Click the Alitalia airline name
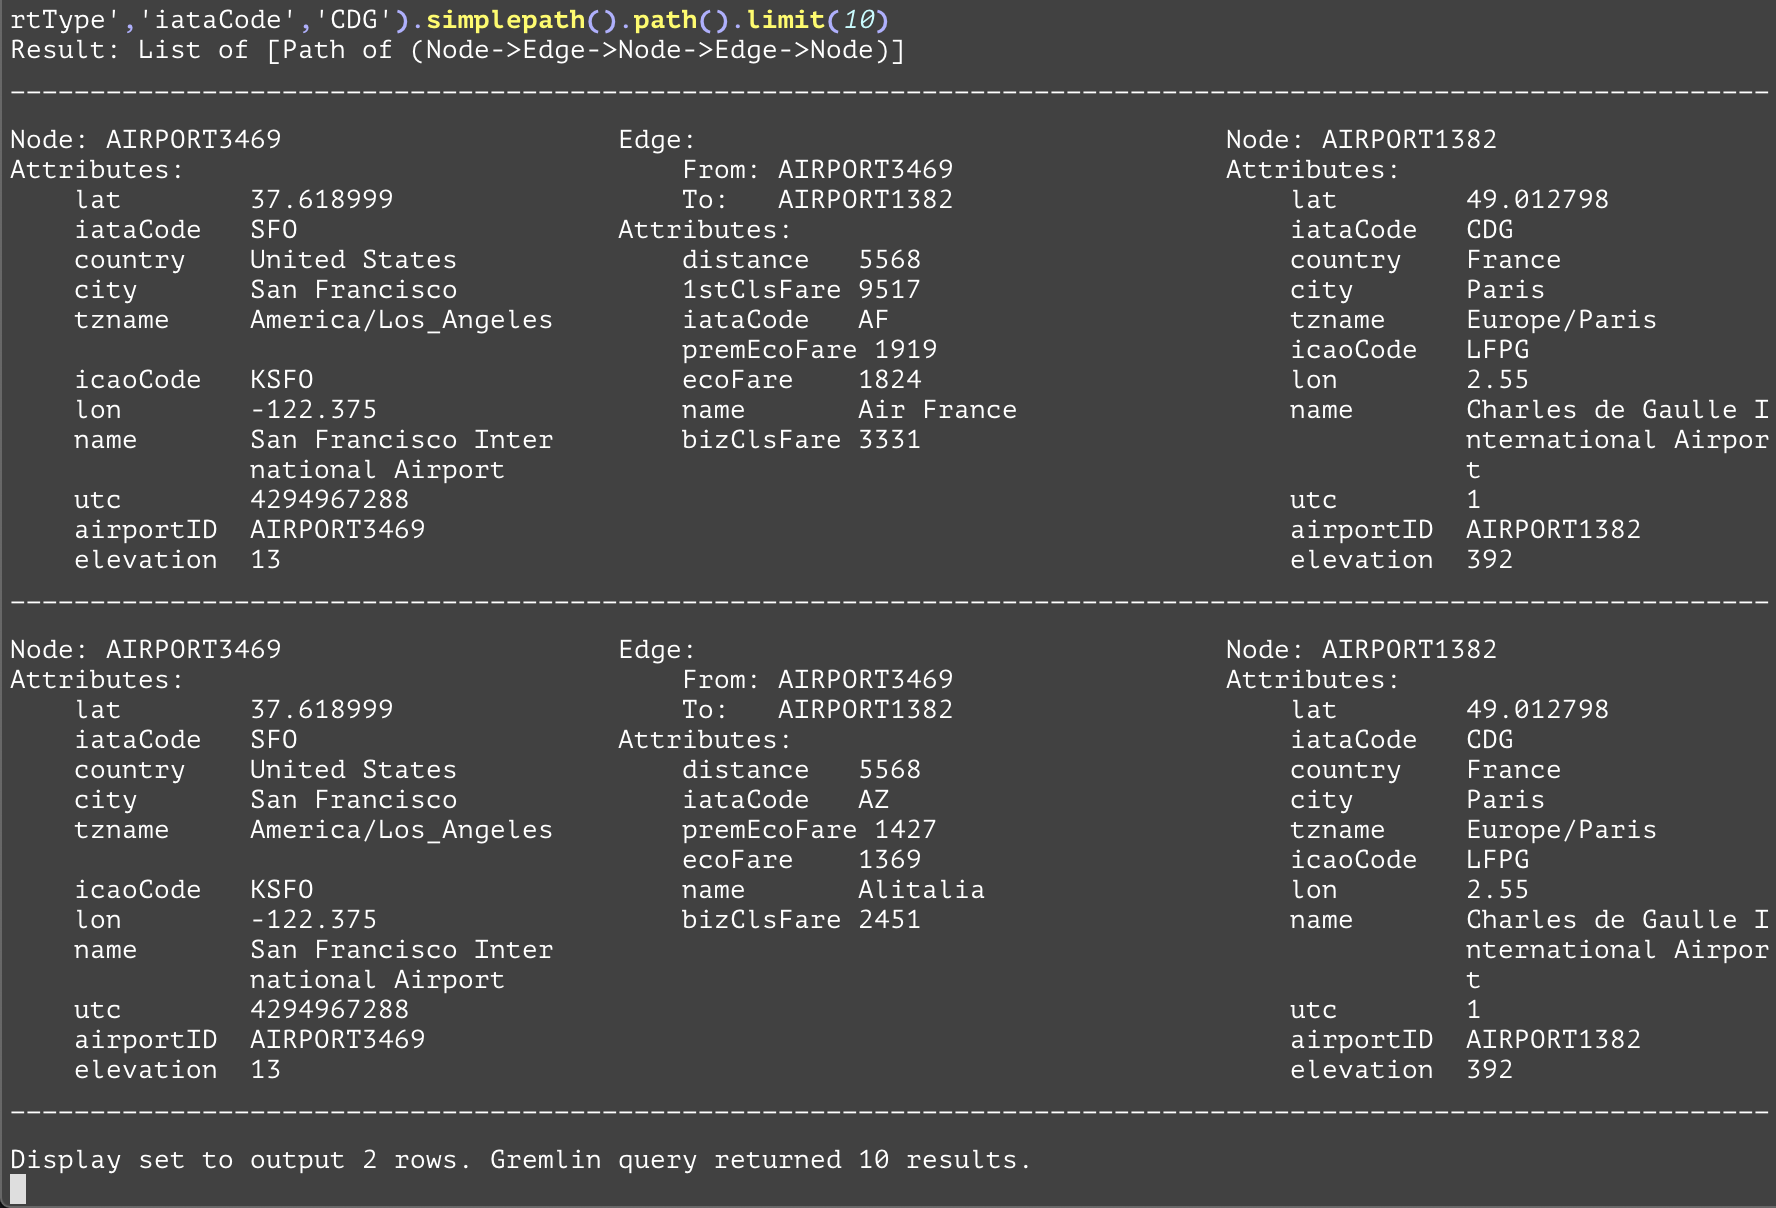The height and width of the screenshot is (1208, 1776). point(921,890)
